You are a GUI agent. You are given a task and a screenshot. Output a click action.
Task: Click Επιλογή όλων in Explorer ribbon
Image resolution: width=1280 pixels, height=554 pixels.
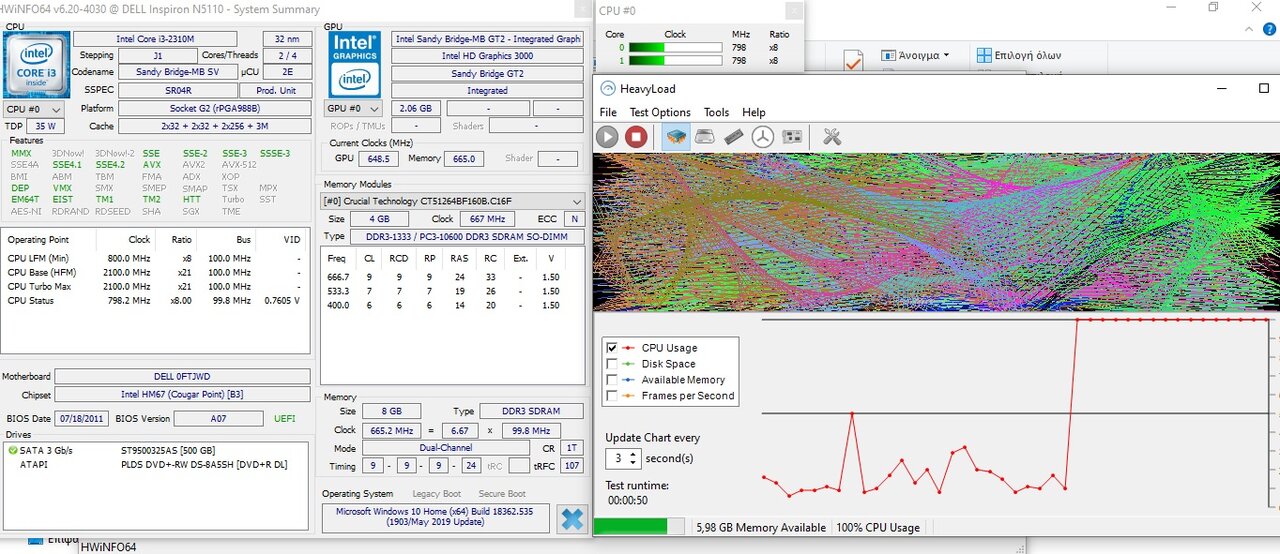[1019, 55]
